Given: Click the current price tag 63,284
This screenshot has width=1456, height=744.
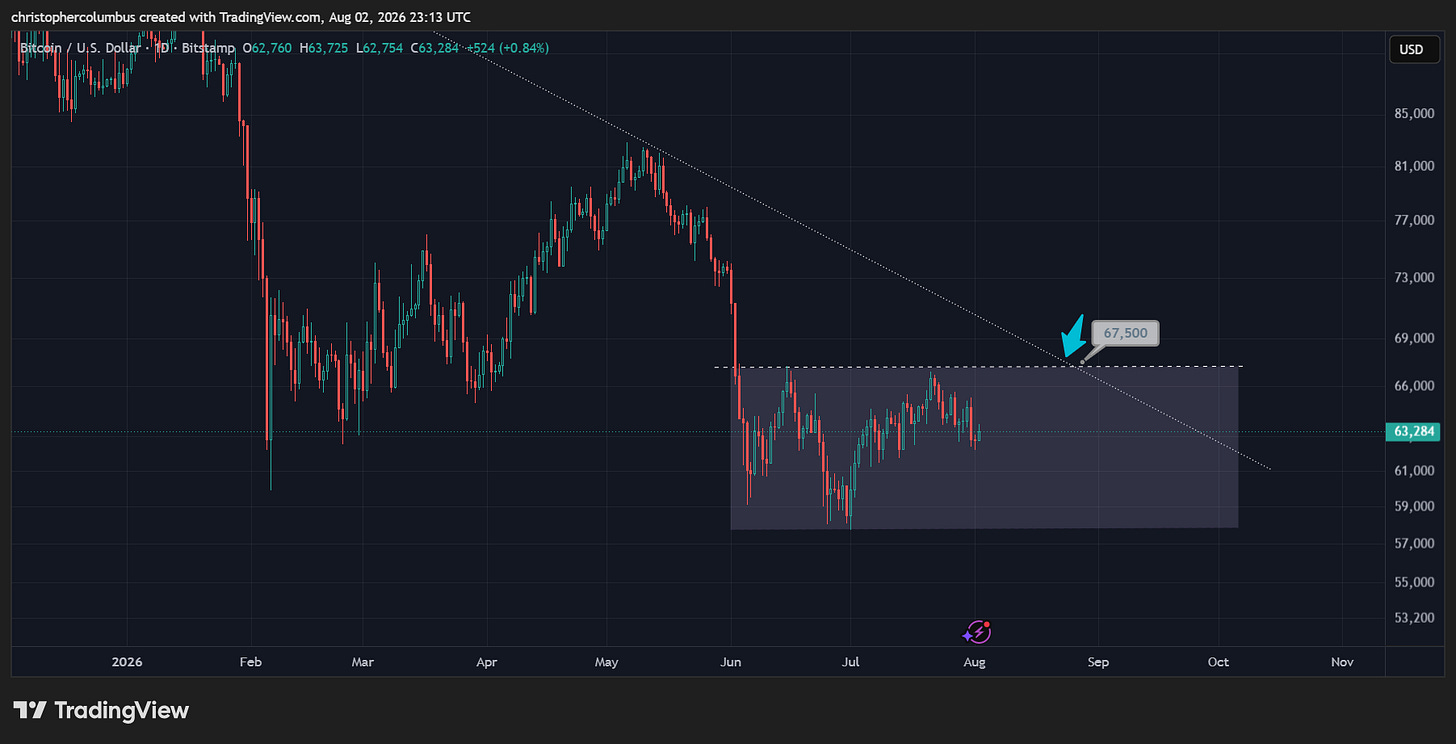Looking at the screenshot, I should click(1411, 432).
